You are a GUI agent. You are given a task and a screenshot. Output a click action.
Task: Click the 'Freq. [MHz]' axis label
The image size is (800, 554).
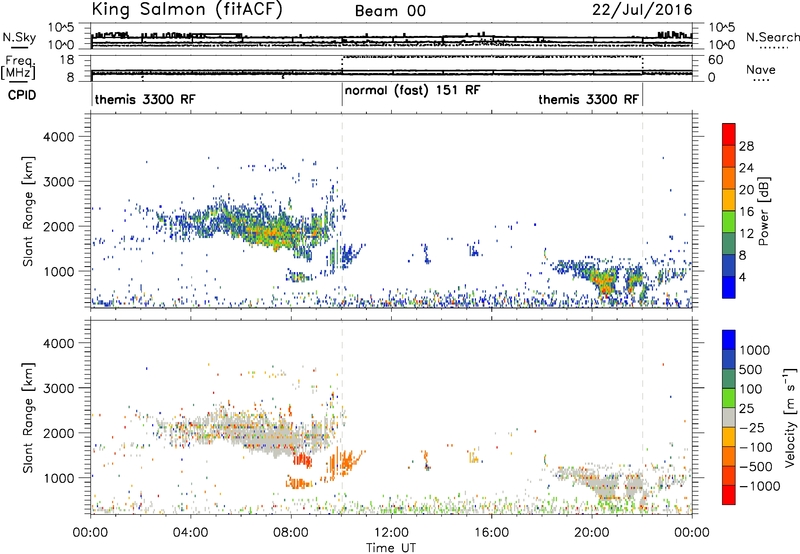tap(18, 67)
